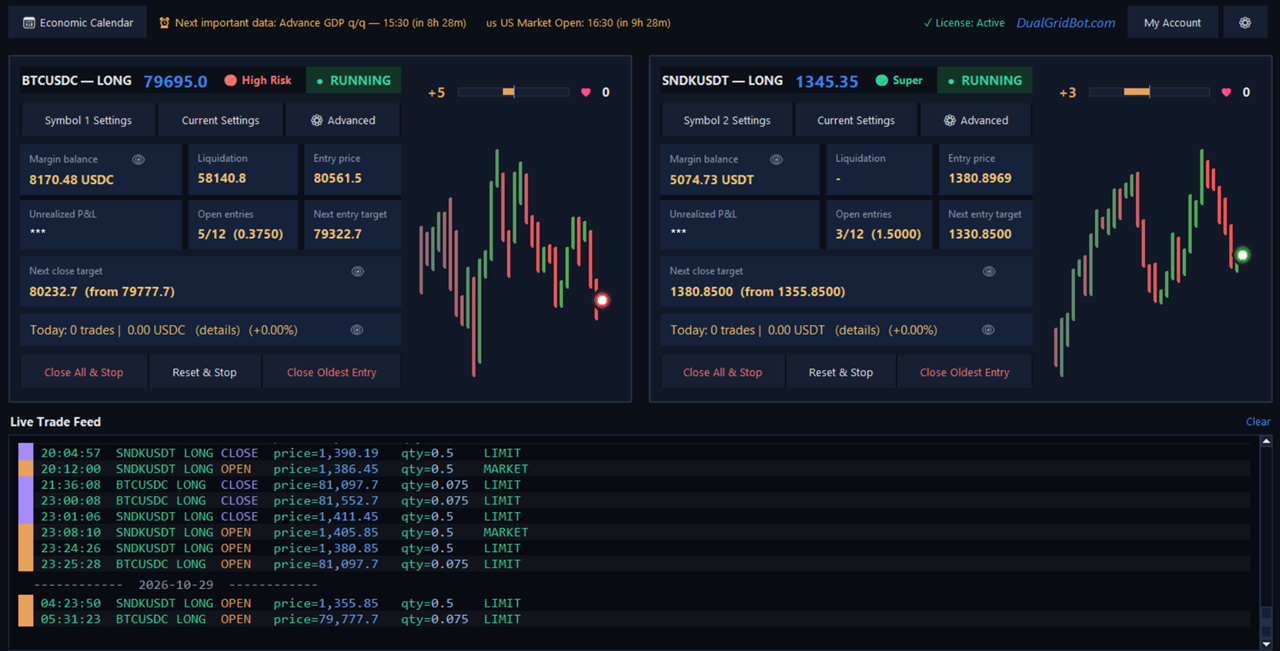
Task: Click the BTCUSDC +5 level slider bar
Action: (x=514, y=92)
